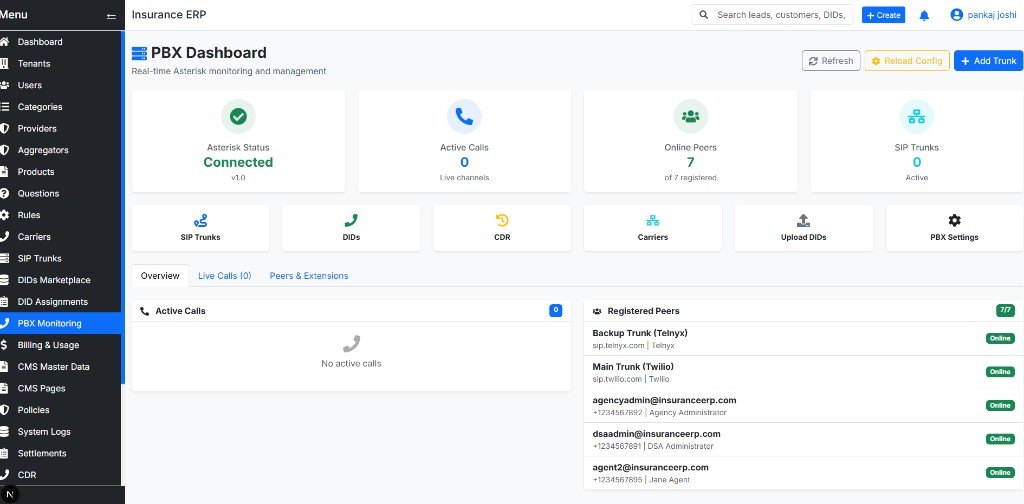The image size is (1024, 504).
Task: Collapse the sidebar menu toggle
Action: [111, 16]
